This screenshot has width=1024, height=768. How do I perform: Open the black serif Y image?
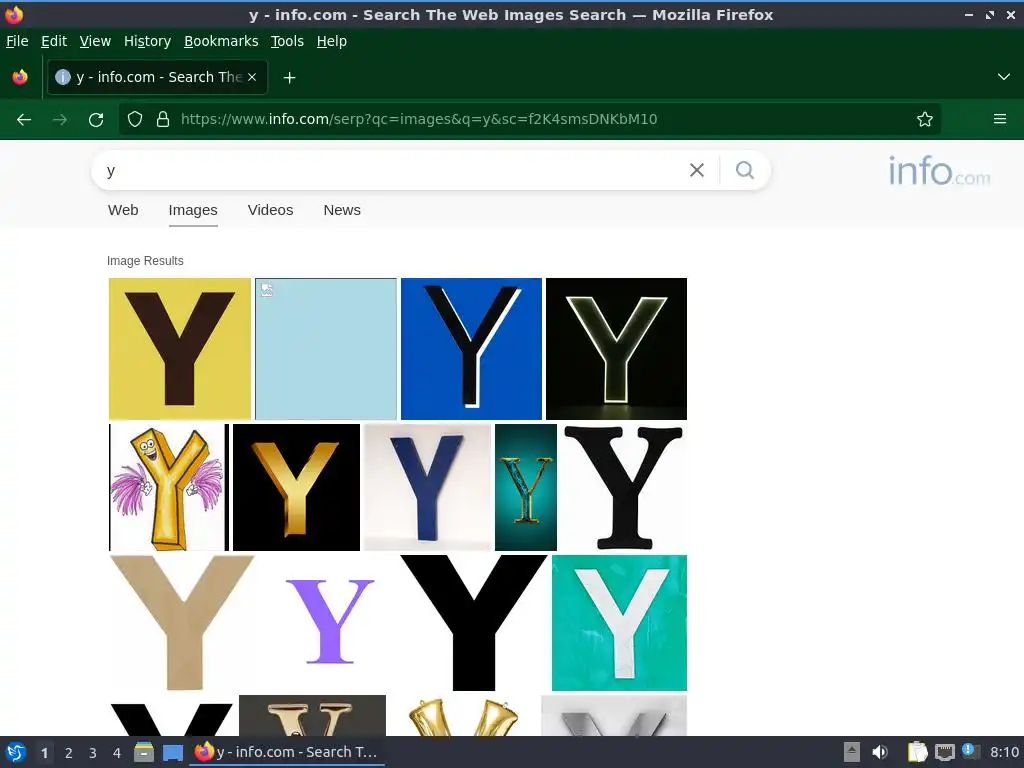(x=624, y=487)
